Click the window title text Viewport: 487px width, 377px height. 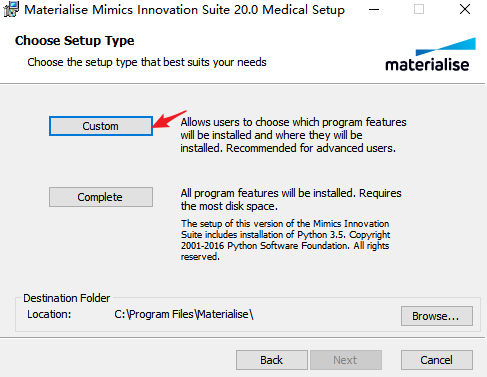pos(185,10)
